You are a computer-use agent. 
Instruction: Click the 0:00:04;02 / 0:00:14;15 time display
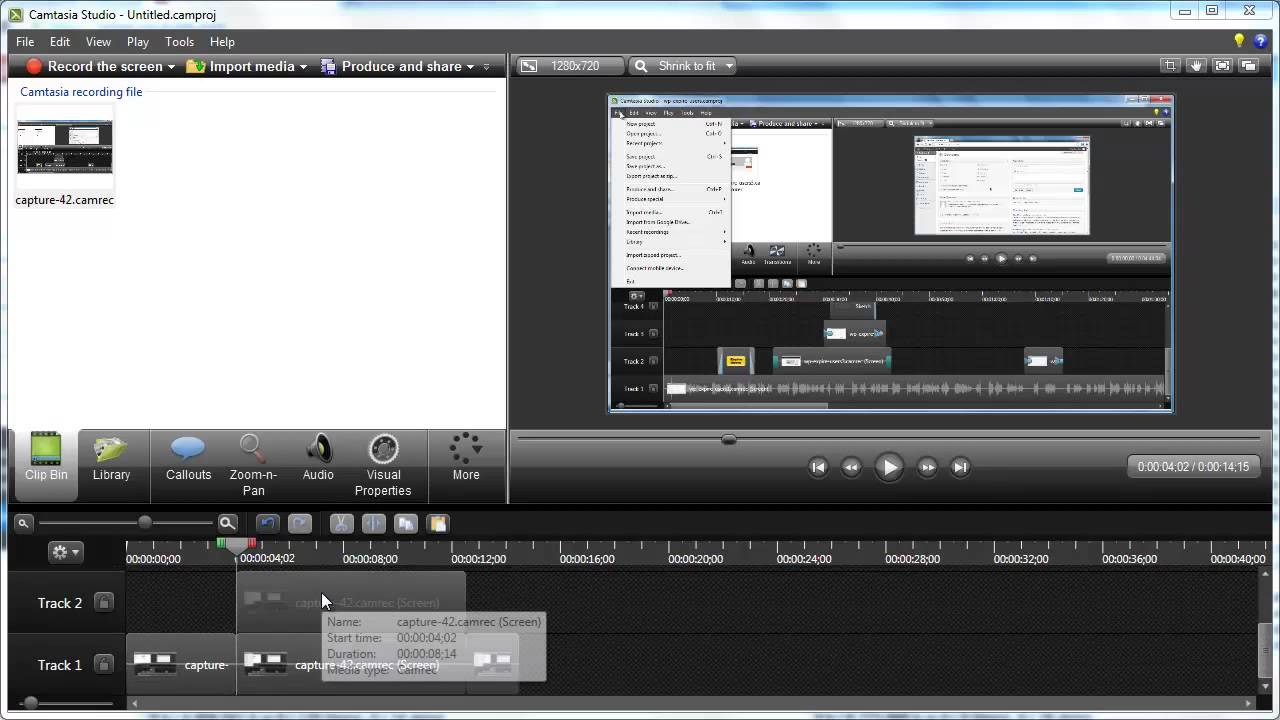1193,467
